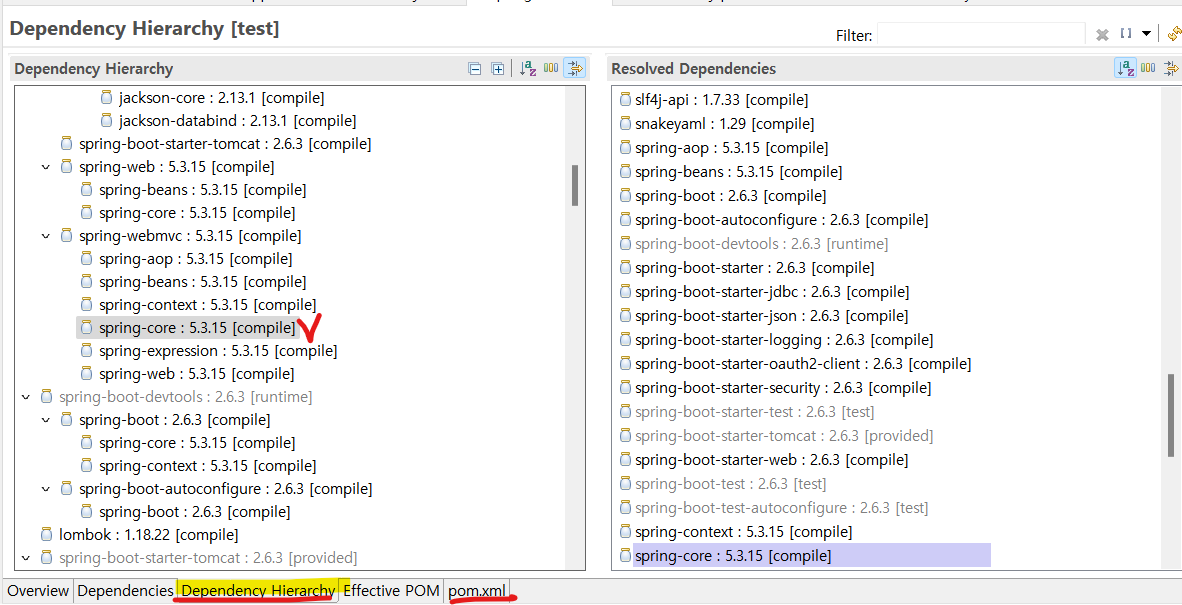Collapse the spring-boot-devtools : 2.6.3 node
Viewport: 1182px width, 605px height.
click(26, 397)
